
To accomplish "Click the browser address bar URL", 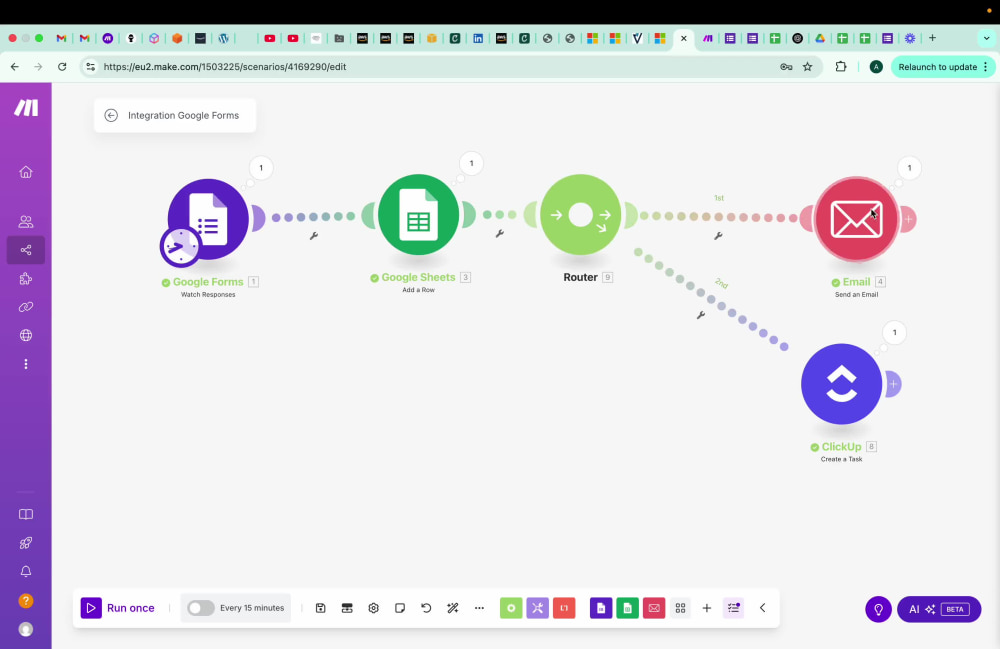I will coord(224,67).
